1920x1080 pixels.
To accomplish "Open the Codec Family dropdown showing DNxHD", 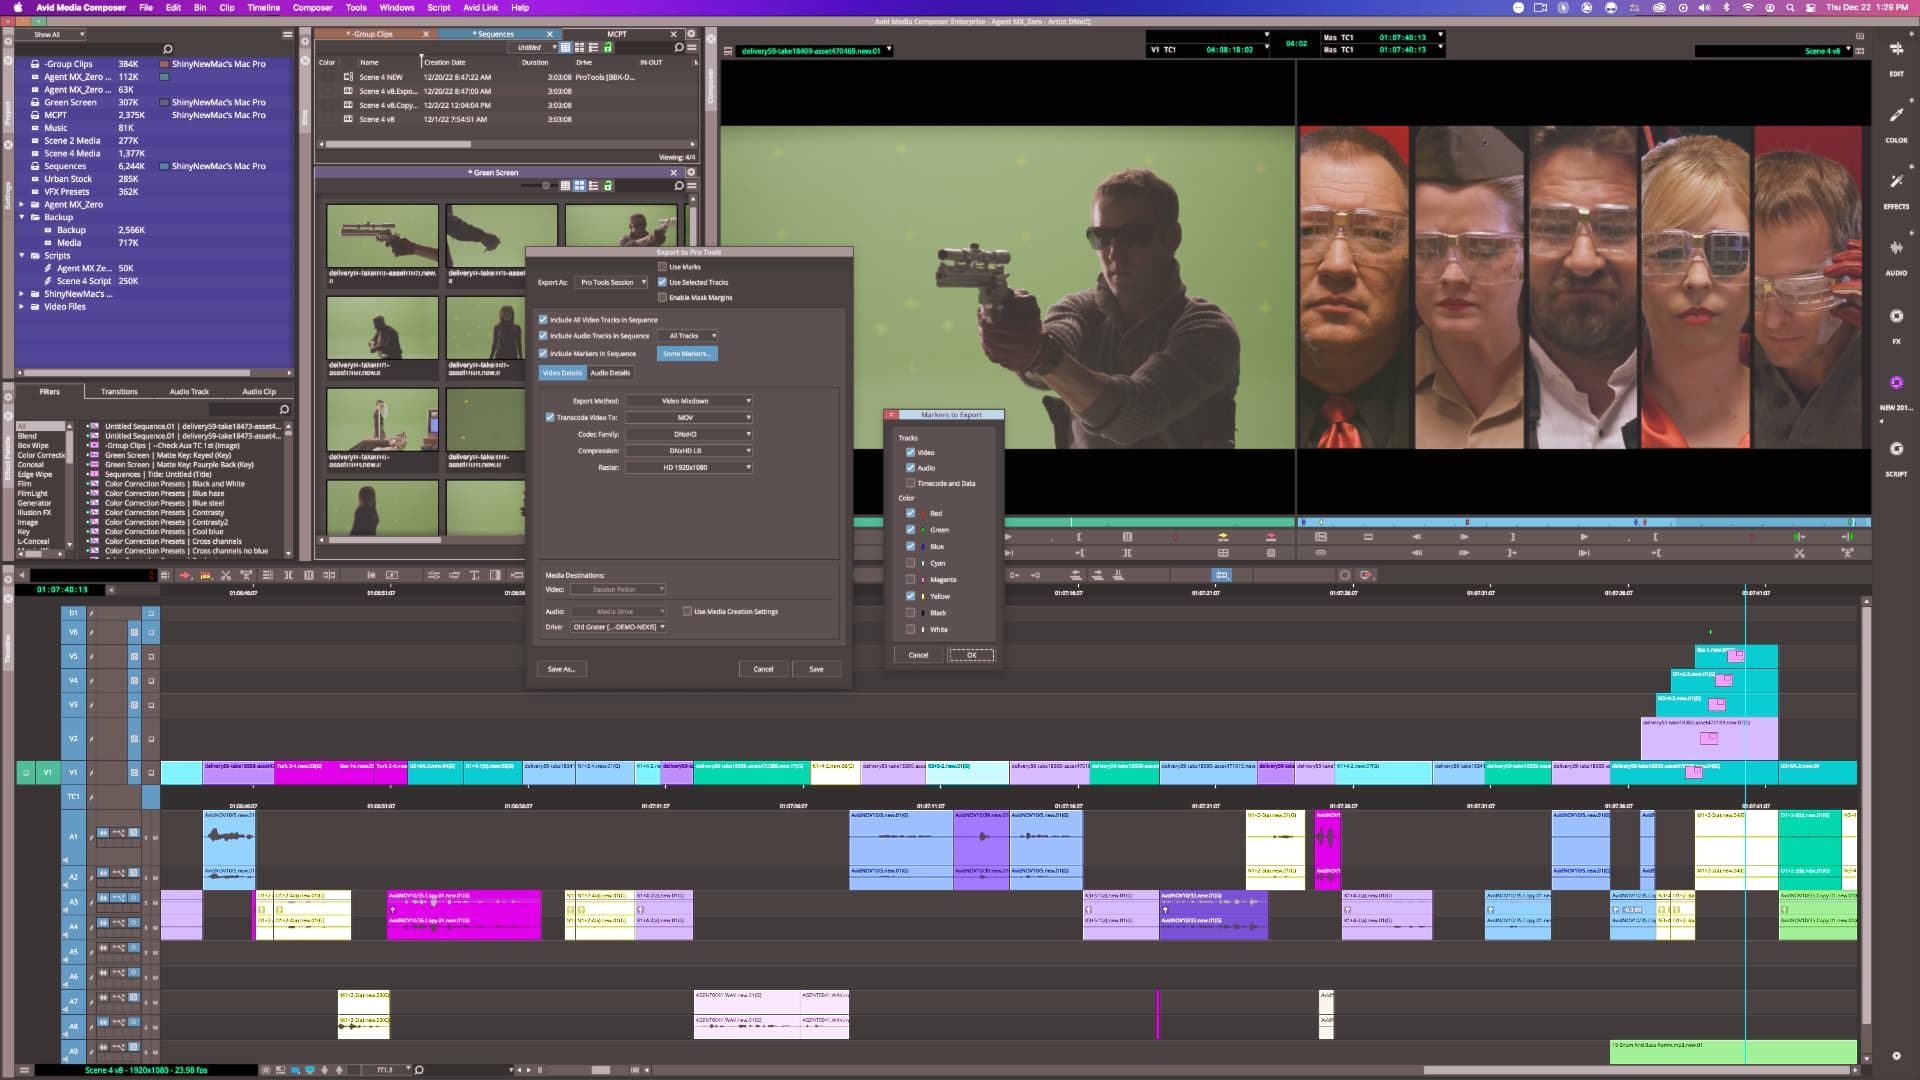I will click(x=689, y=434).
